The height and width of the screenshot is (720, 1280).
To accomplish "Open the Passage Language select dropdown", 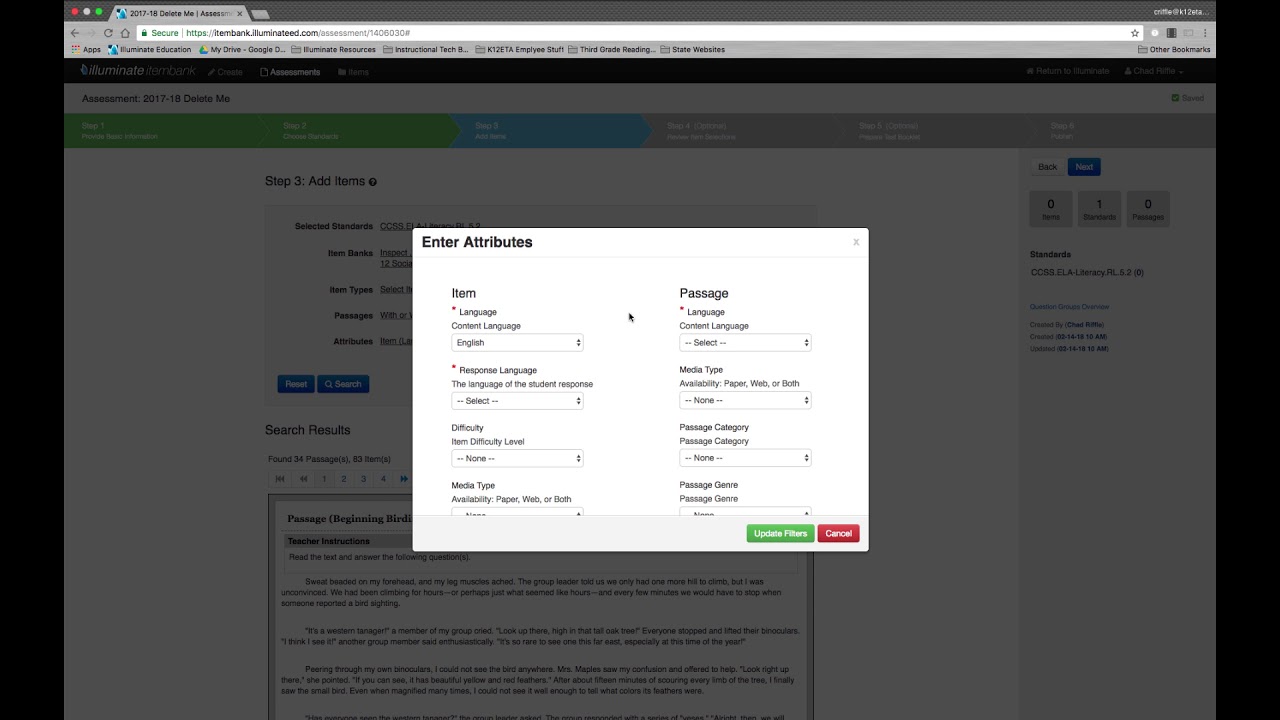I will [745, 343].
